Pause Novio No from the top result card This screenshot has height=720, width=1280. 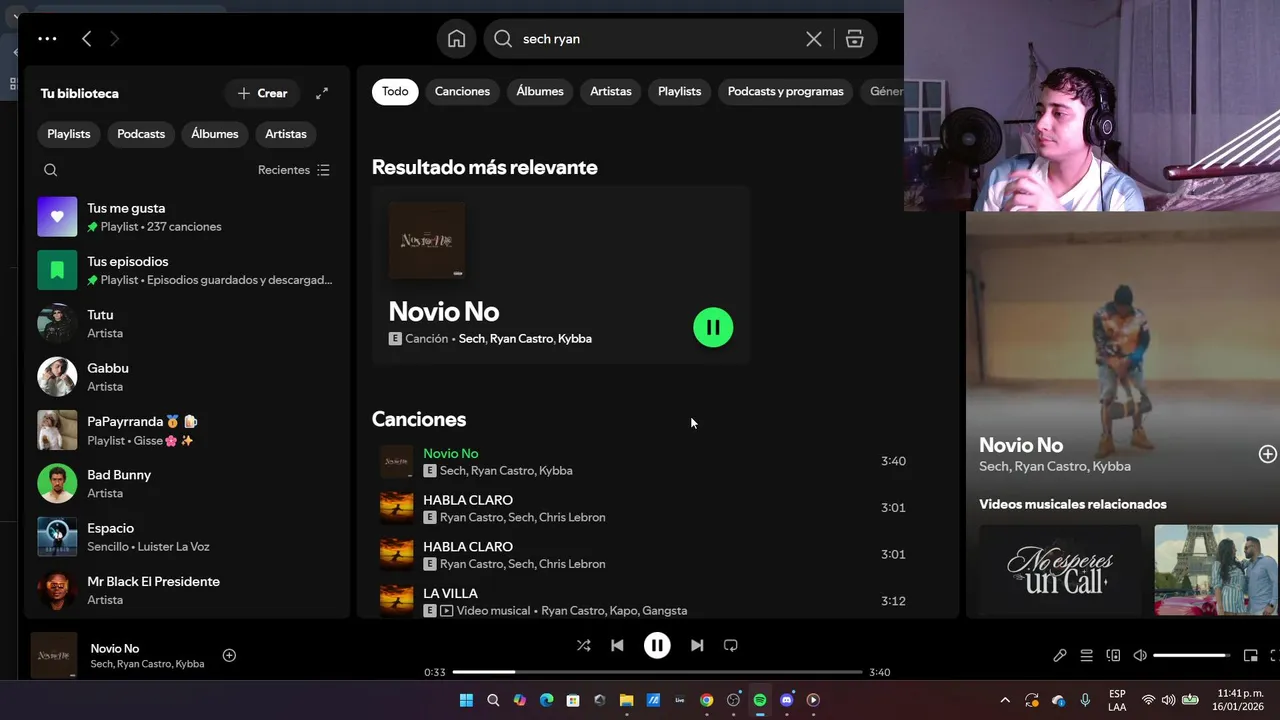[x=713, y=327]
